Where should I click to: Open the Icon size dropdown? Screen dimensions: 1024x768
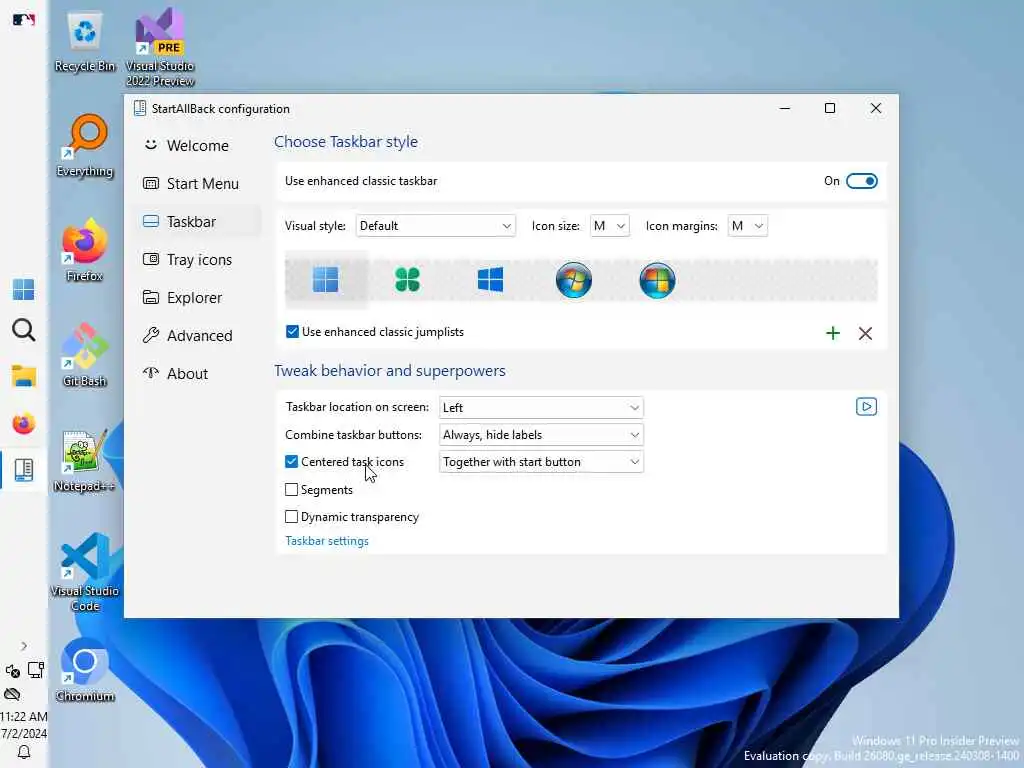(609, 226)
